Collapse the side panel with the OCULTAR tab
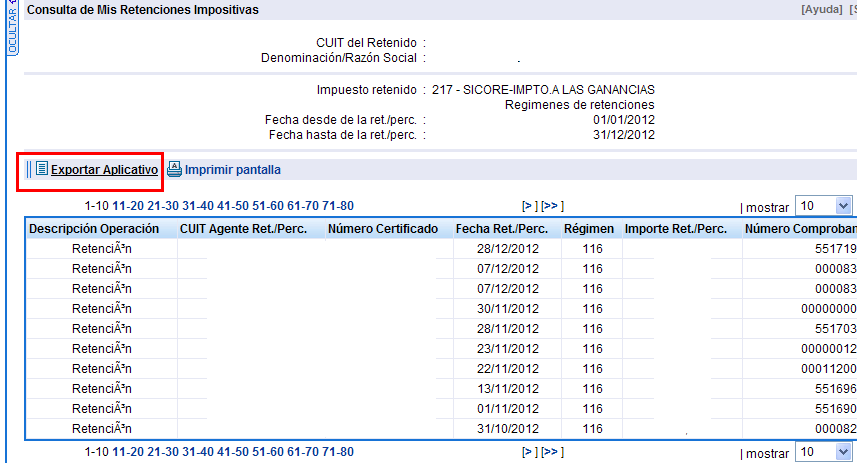The image size is (857, 463). pyautogui.click(x=12, y=28)
